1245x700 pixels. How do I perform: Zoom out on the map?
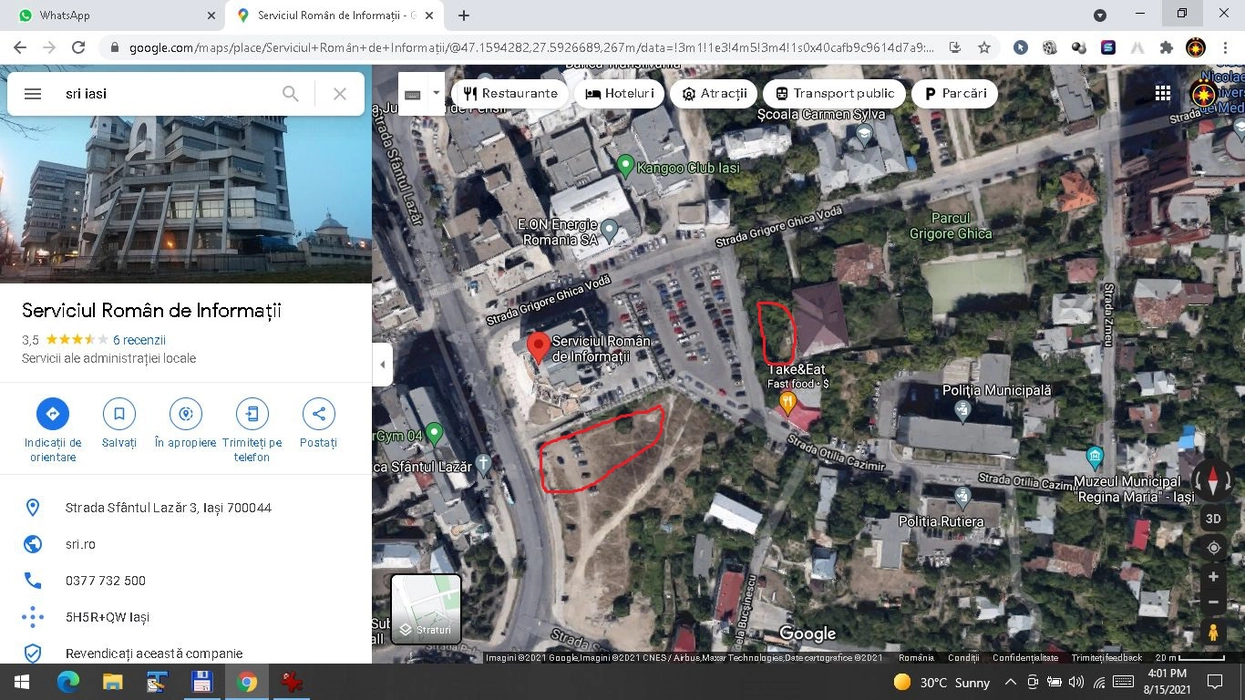pyautogui.click(x=1213, y=602)
